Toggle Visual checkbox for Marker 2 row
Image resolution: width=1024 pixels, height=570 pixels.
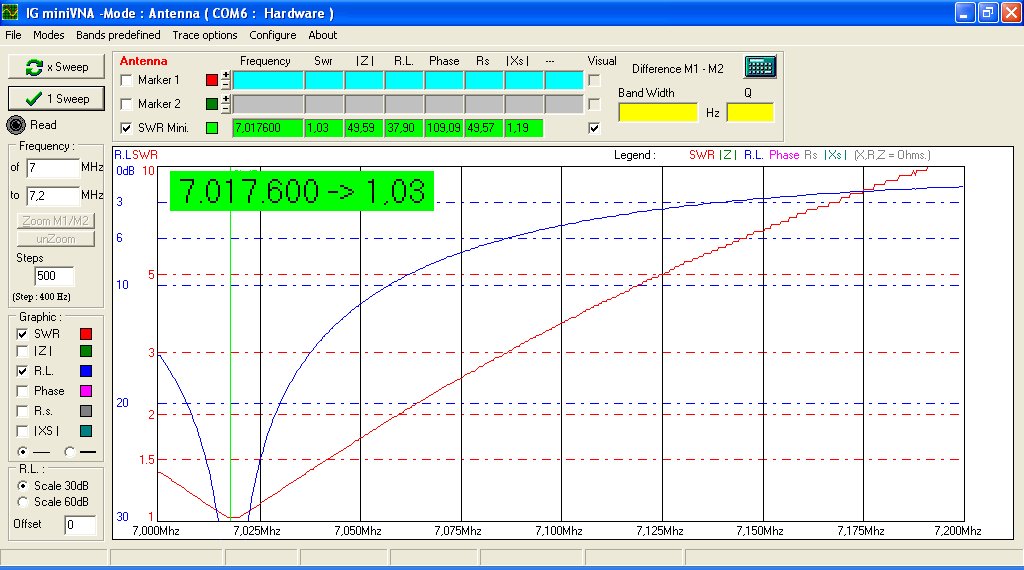pyautogui.click(x=594, y=104)
